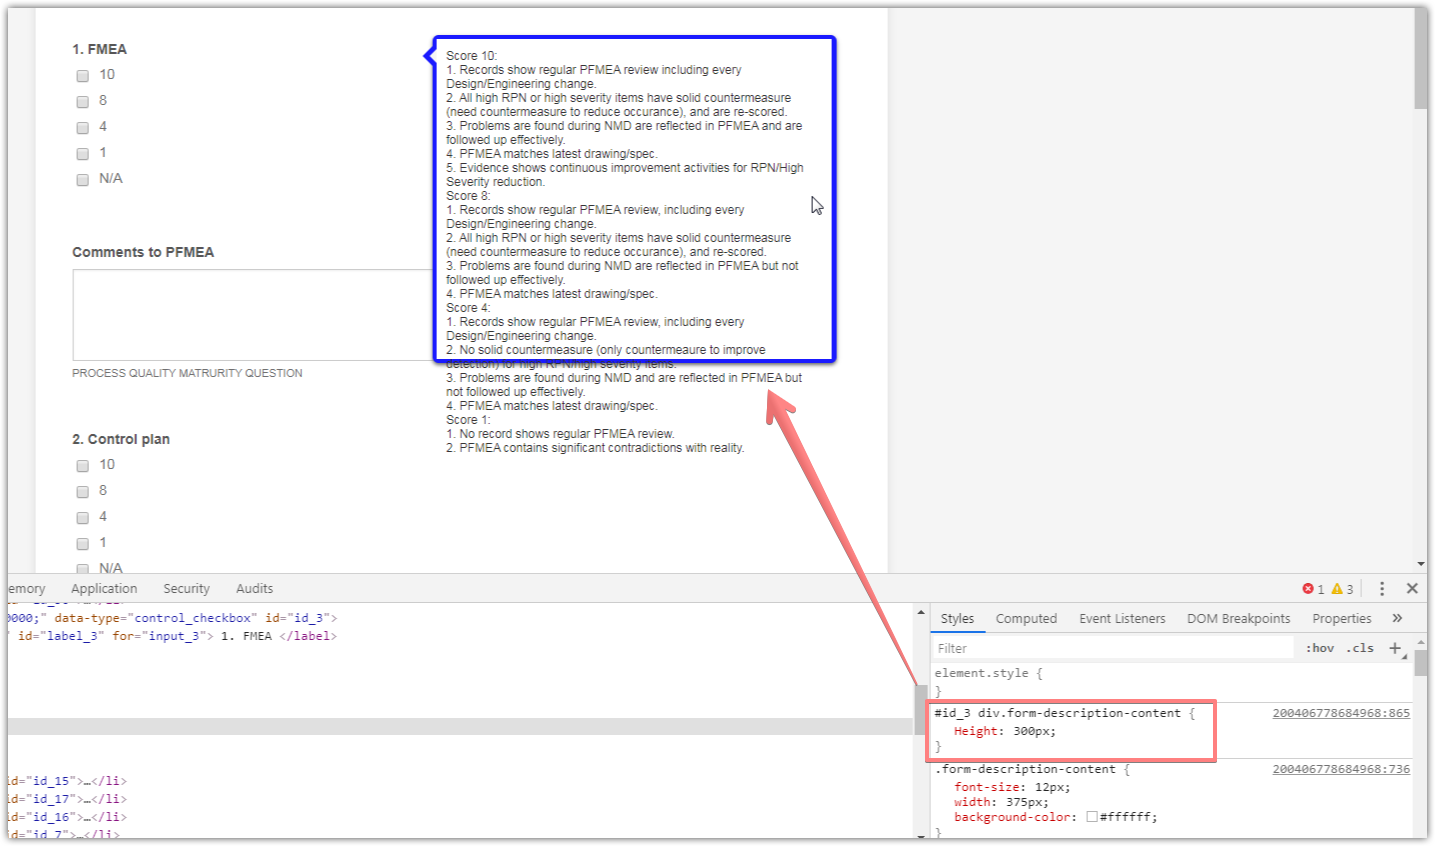
Task: Switch to the Computed tab
Action: coord(1026,618)
